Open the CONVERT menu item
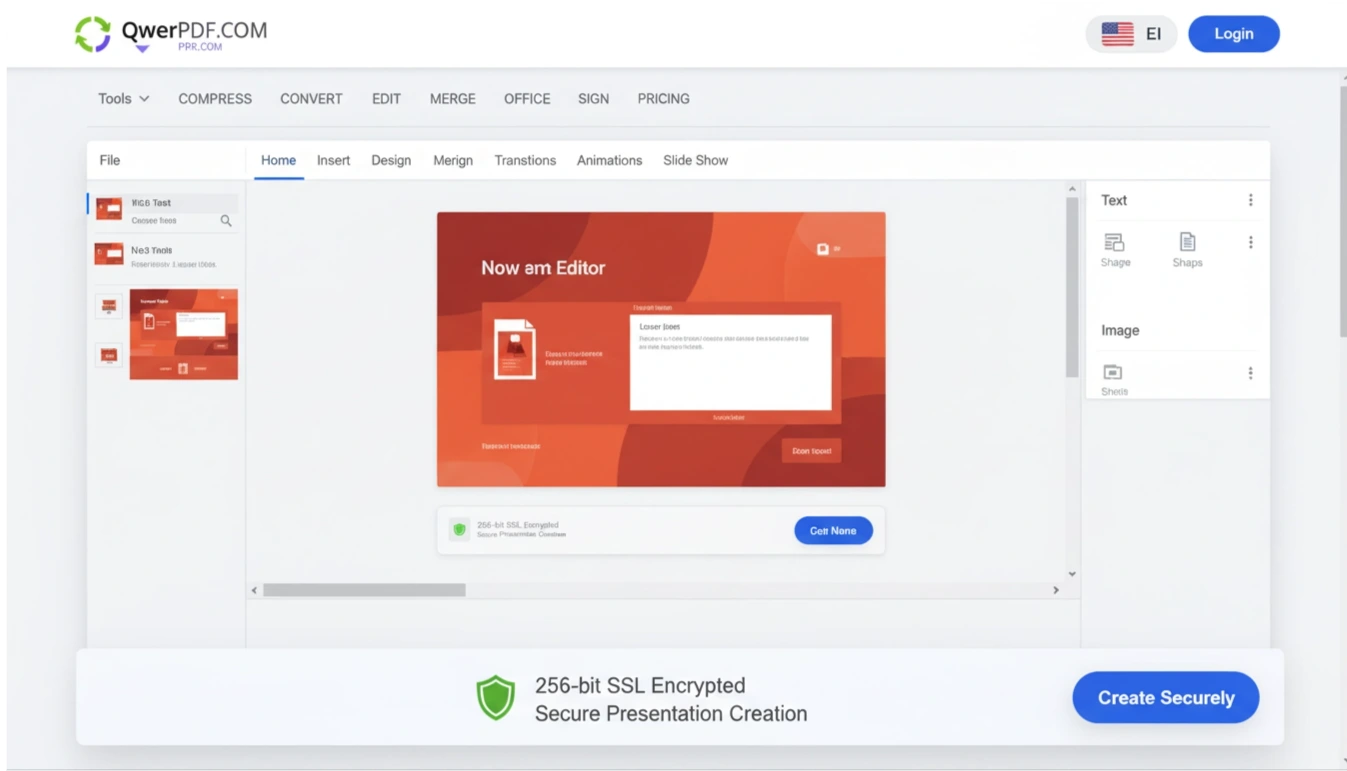The height and width of the screenshot is (771, 1347). (311, 99)
